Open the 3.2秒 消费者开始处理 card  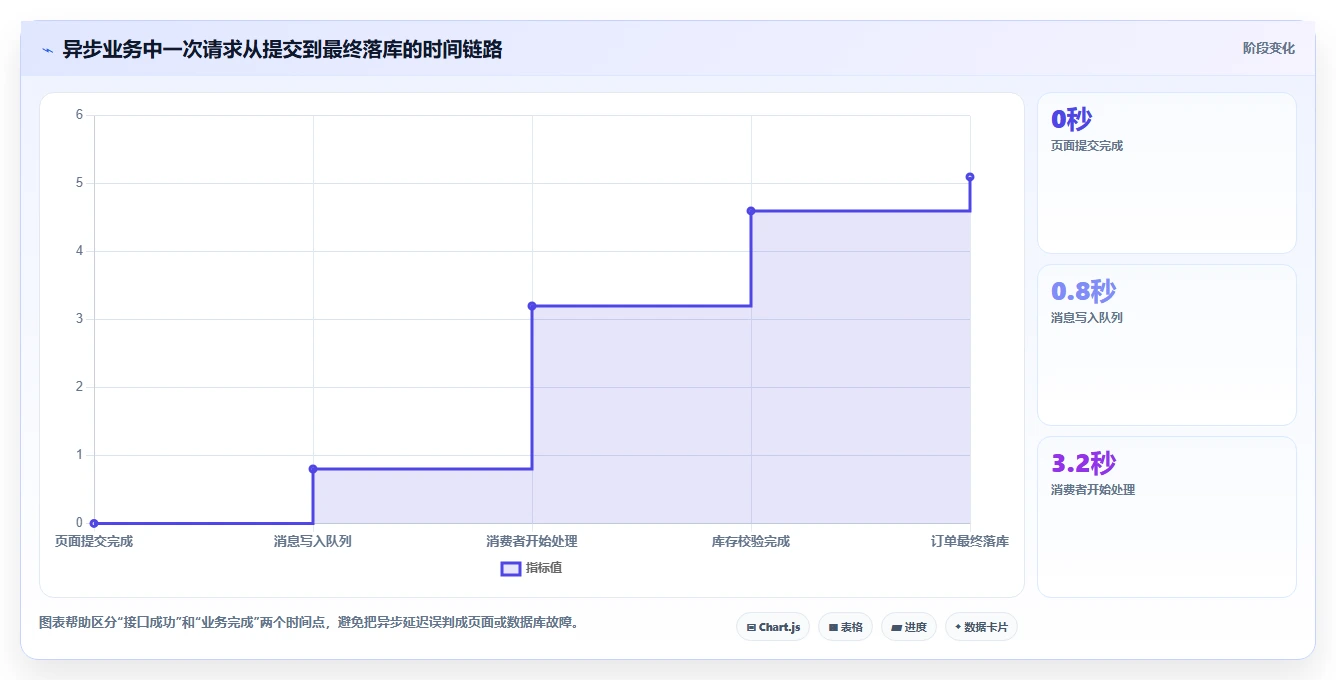pos(1166,517)
